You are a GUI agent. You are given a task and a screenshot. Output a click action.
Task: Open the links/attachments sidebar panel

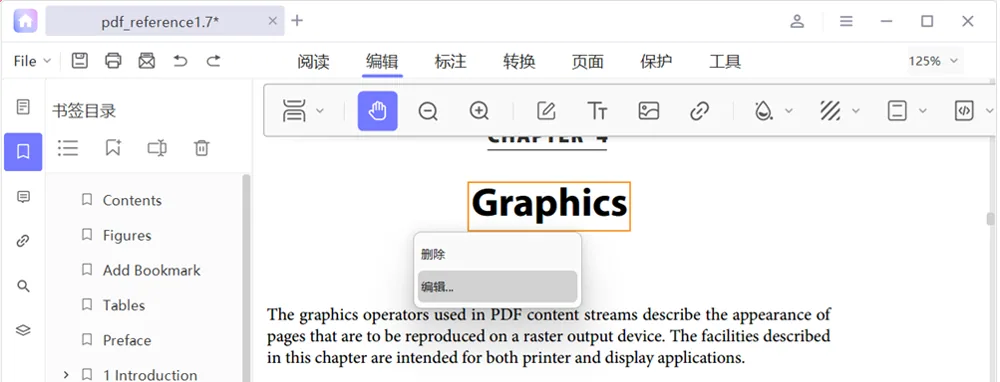point(23,241)
